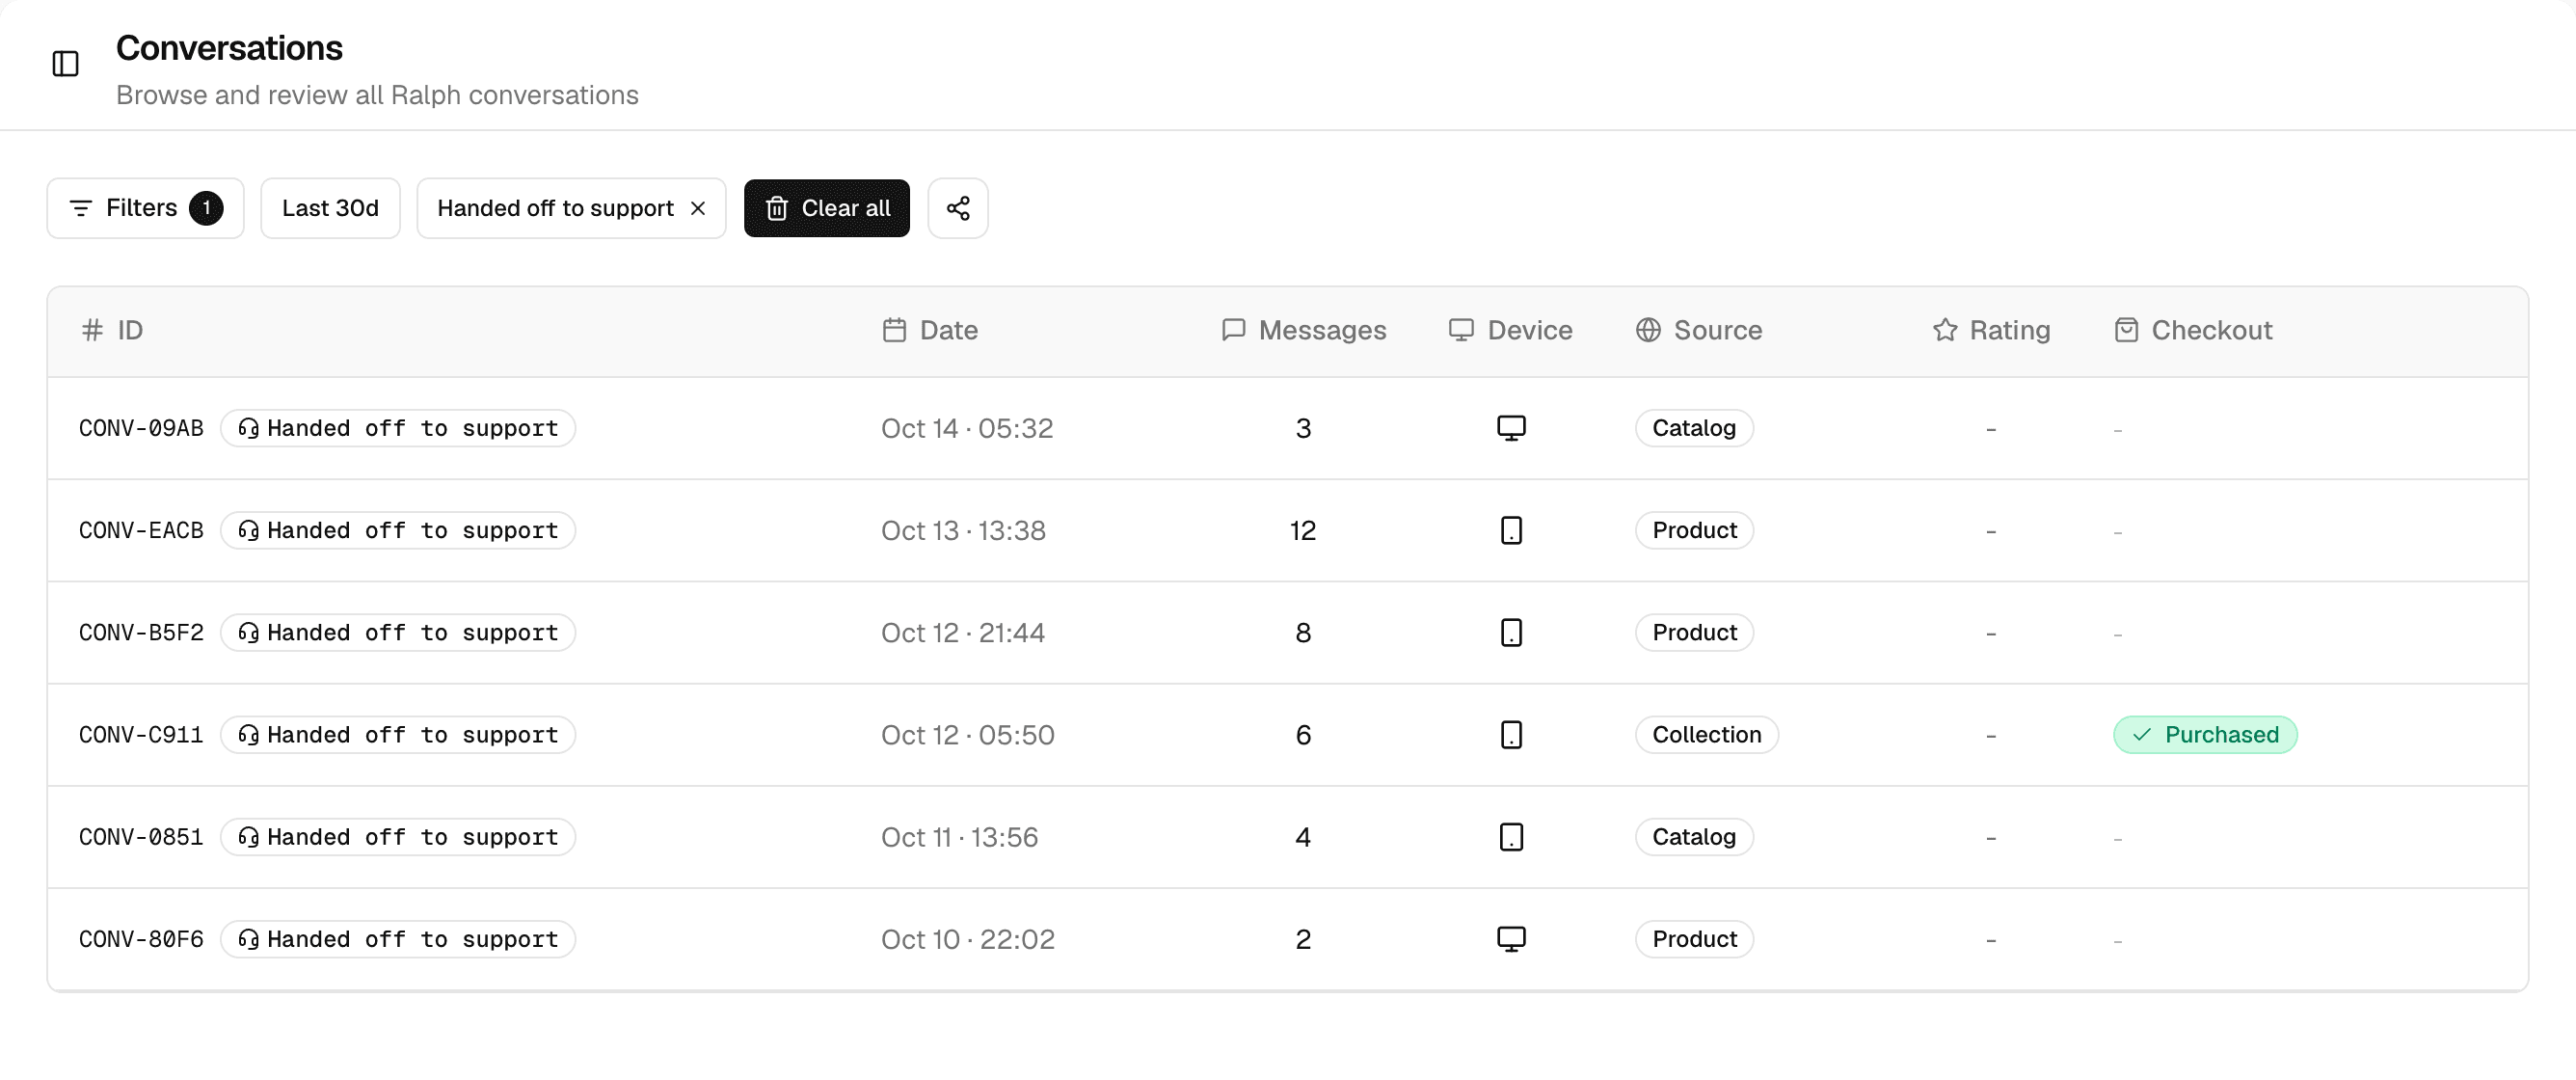
Task: Click the desktop device icon for CONV-80F6
Action: tap(1510, 939)
